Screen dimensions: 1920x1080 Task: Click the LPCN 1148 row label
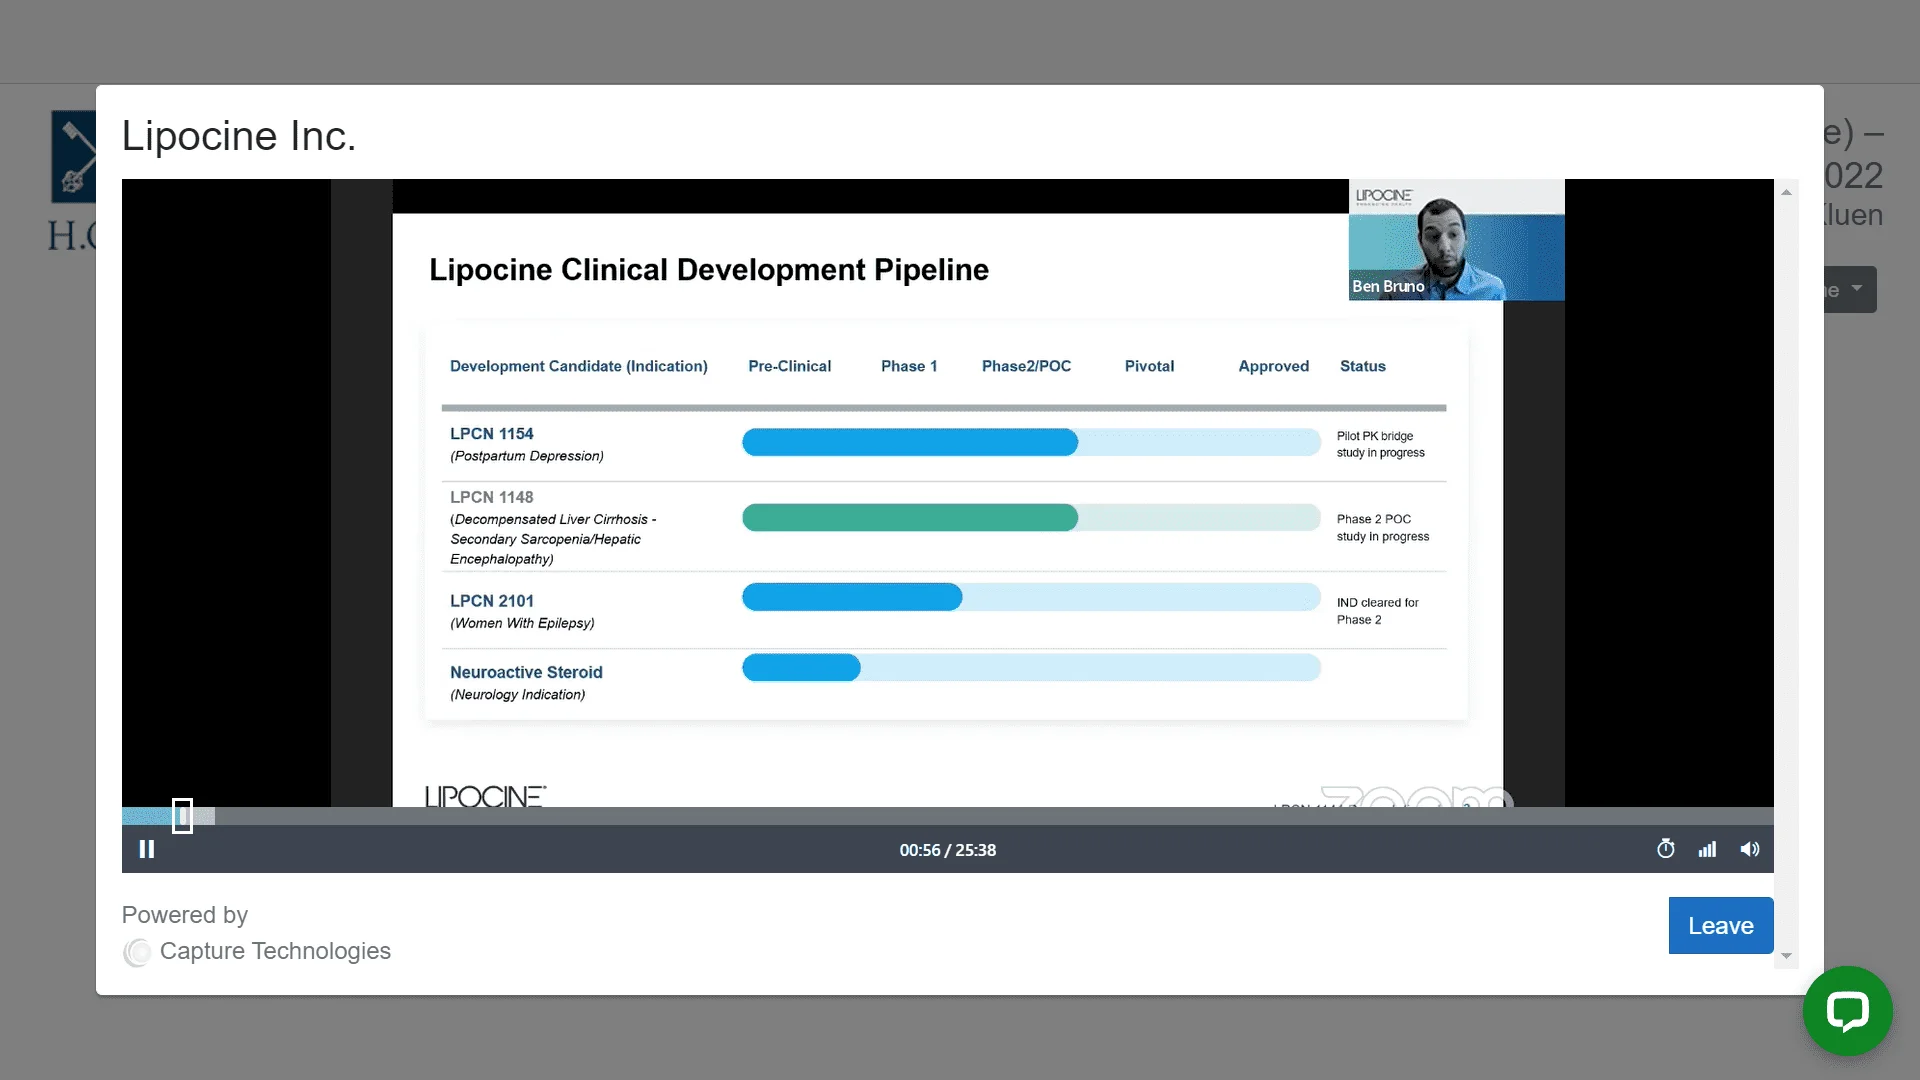tap(492, 497)
